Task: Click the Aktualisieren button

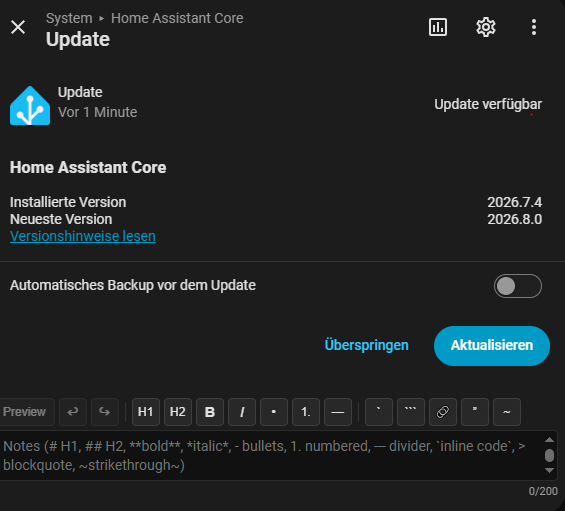Action: click(x=492, y=346)
